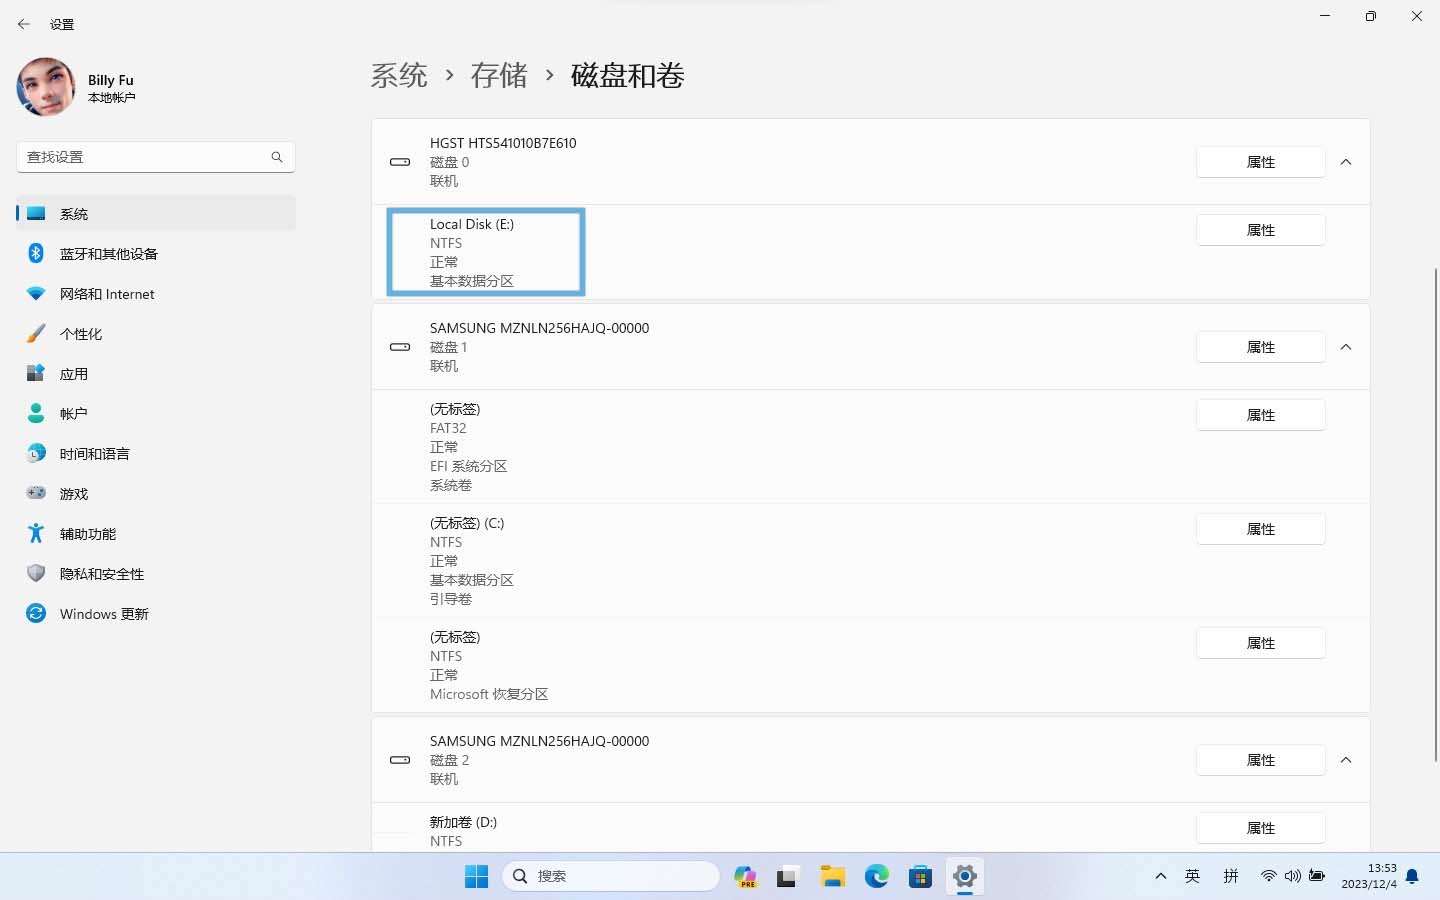1440x900 pixels.
Task: Click the back arrow in Settings
Action: pos(24,24)
